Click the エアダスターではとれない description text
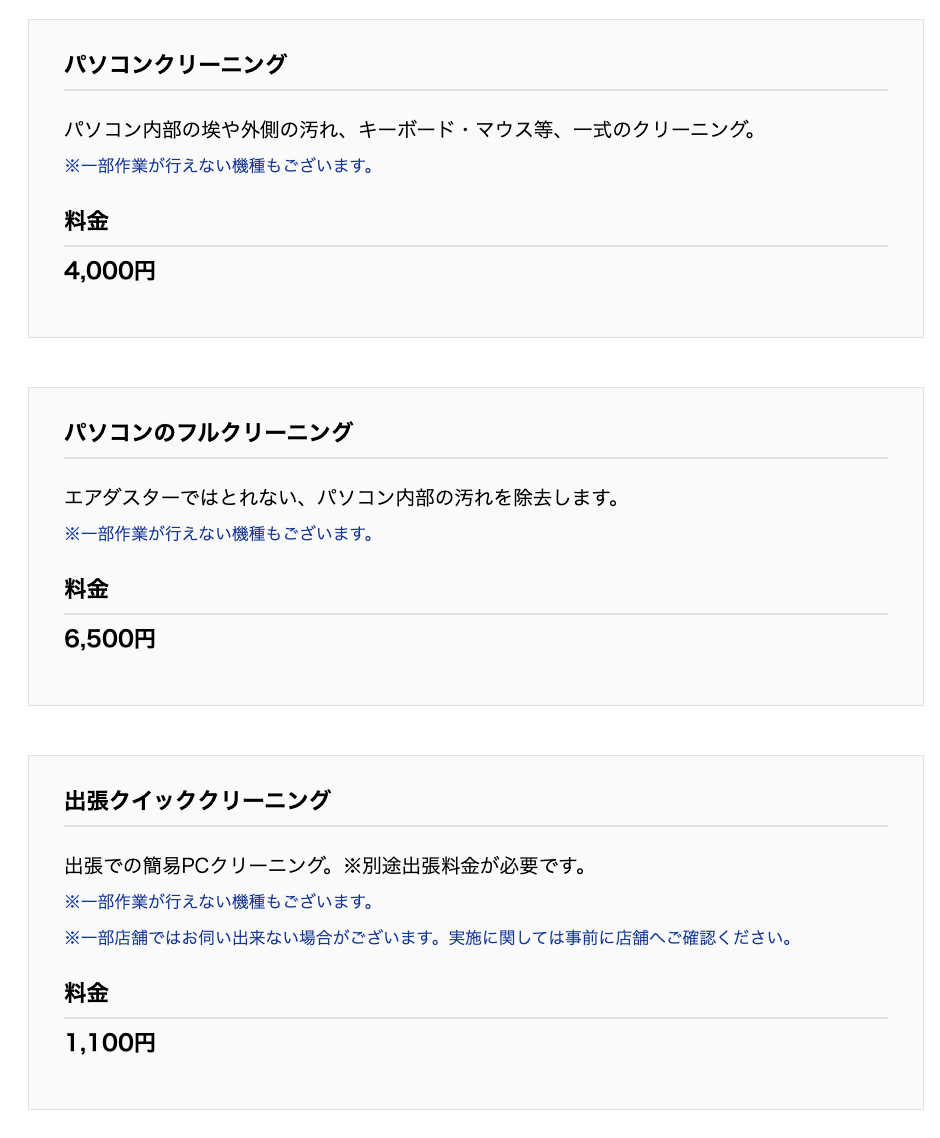Viewport: 940px width, 1138px height. click(x=342, y=498)
